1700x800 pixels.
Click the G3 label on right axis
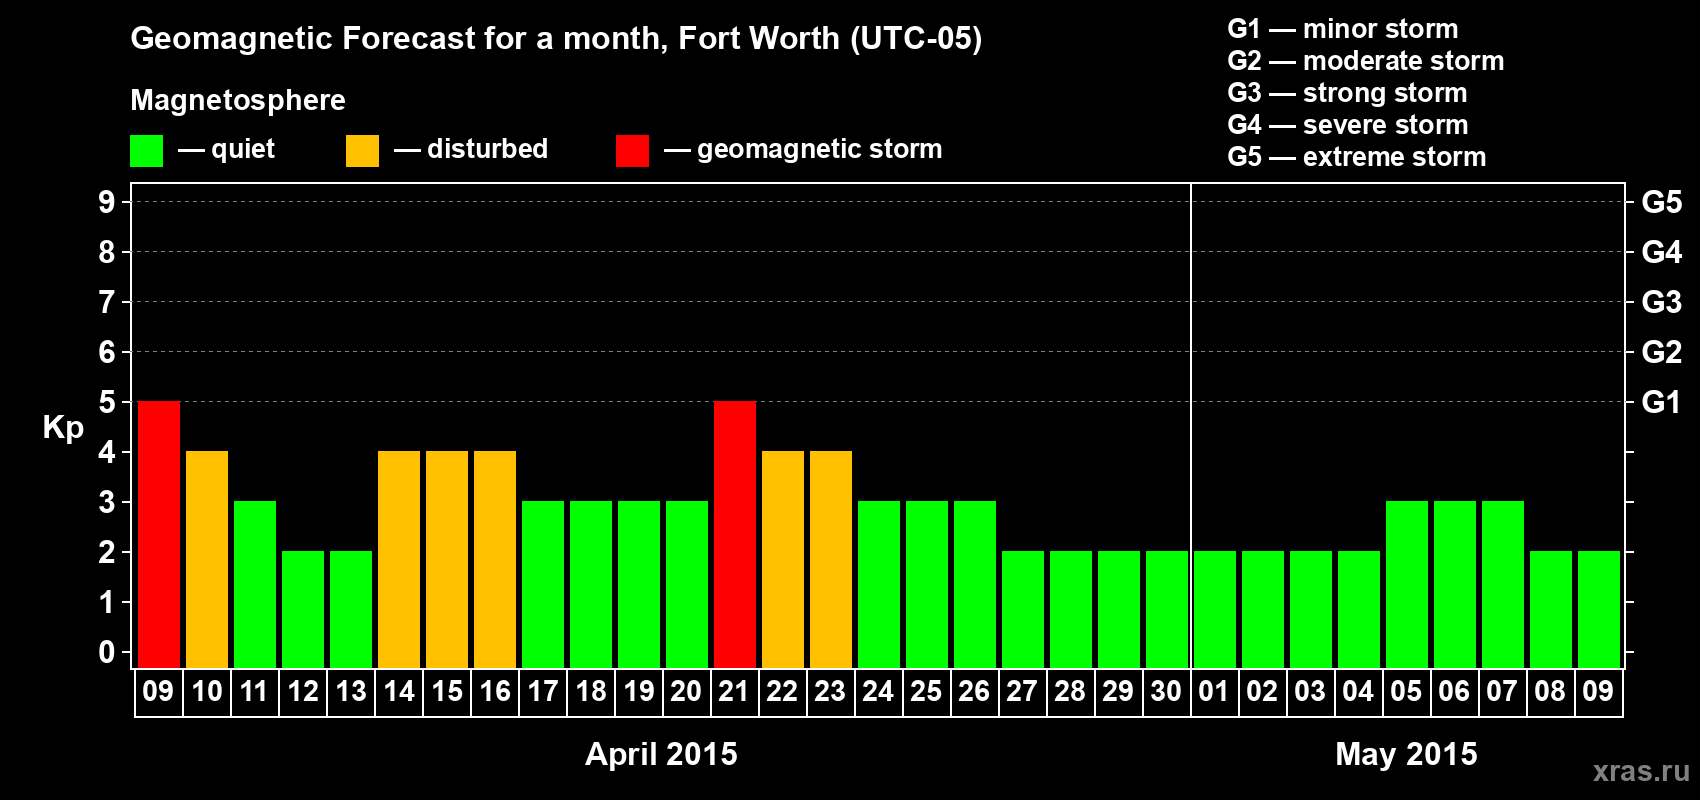[1661, 302]
